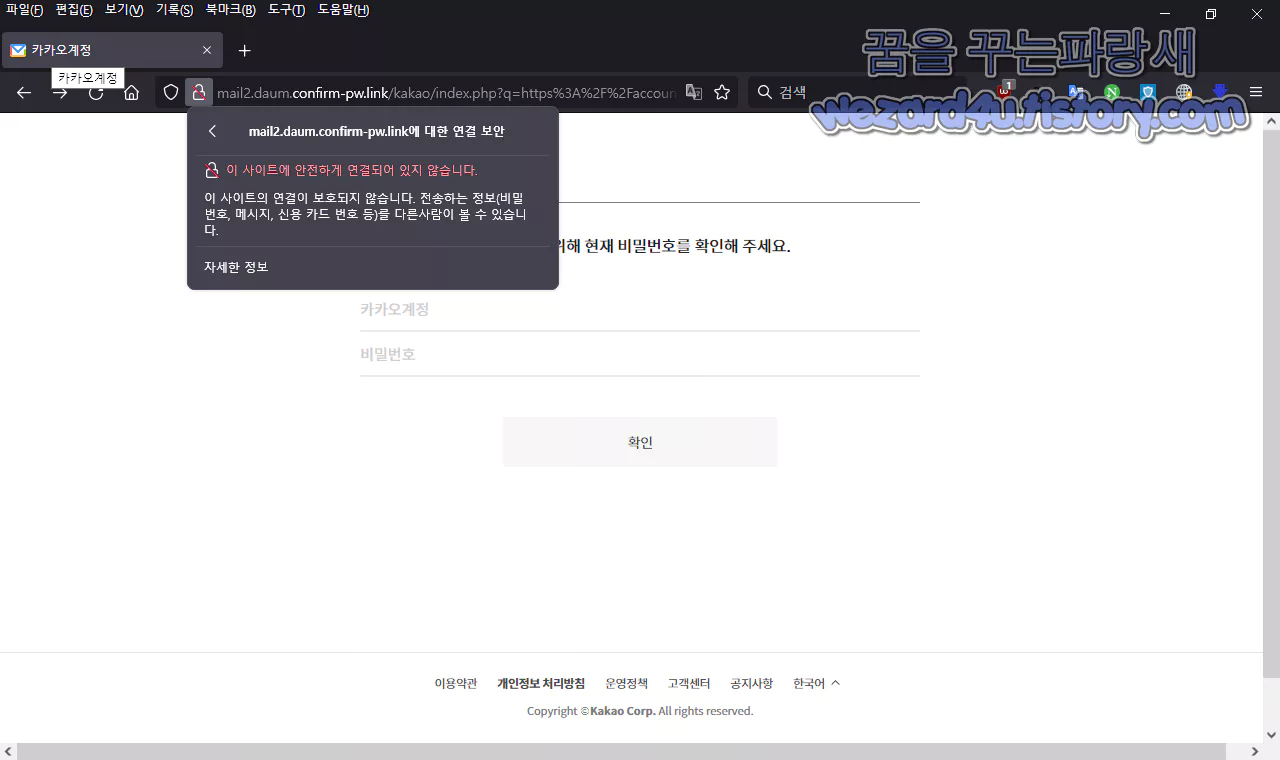
Task: Open the globe extension icon
Action: [x=1184, y=92]
